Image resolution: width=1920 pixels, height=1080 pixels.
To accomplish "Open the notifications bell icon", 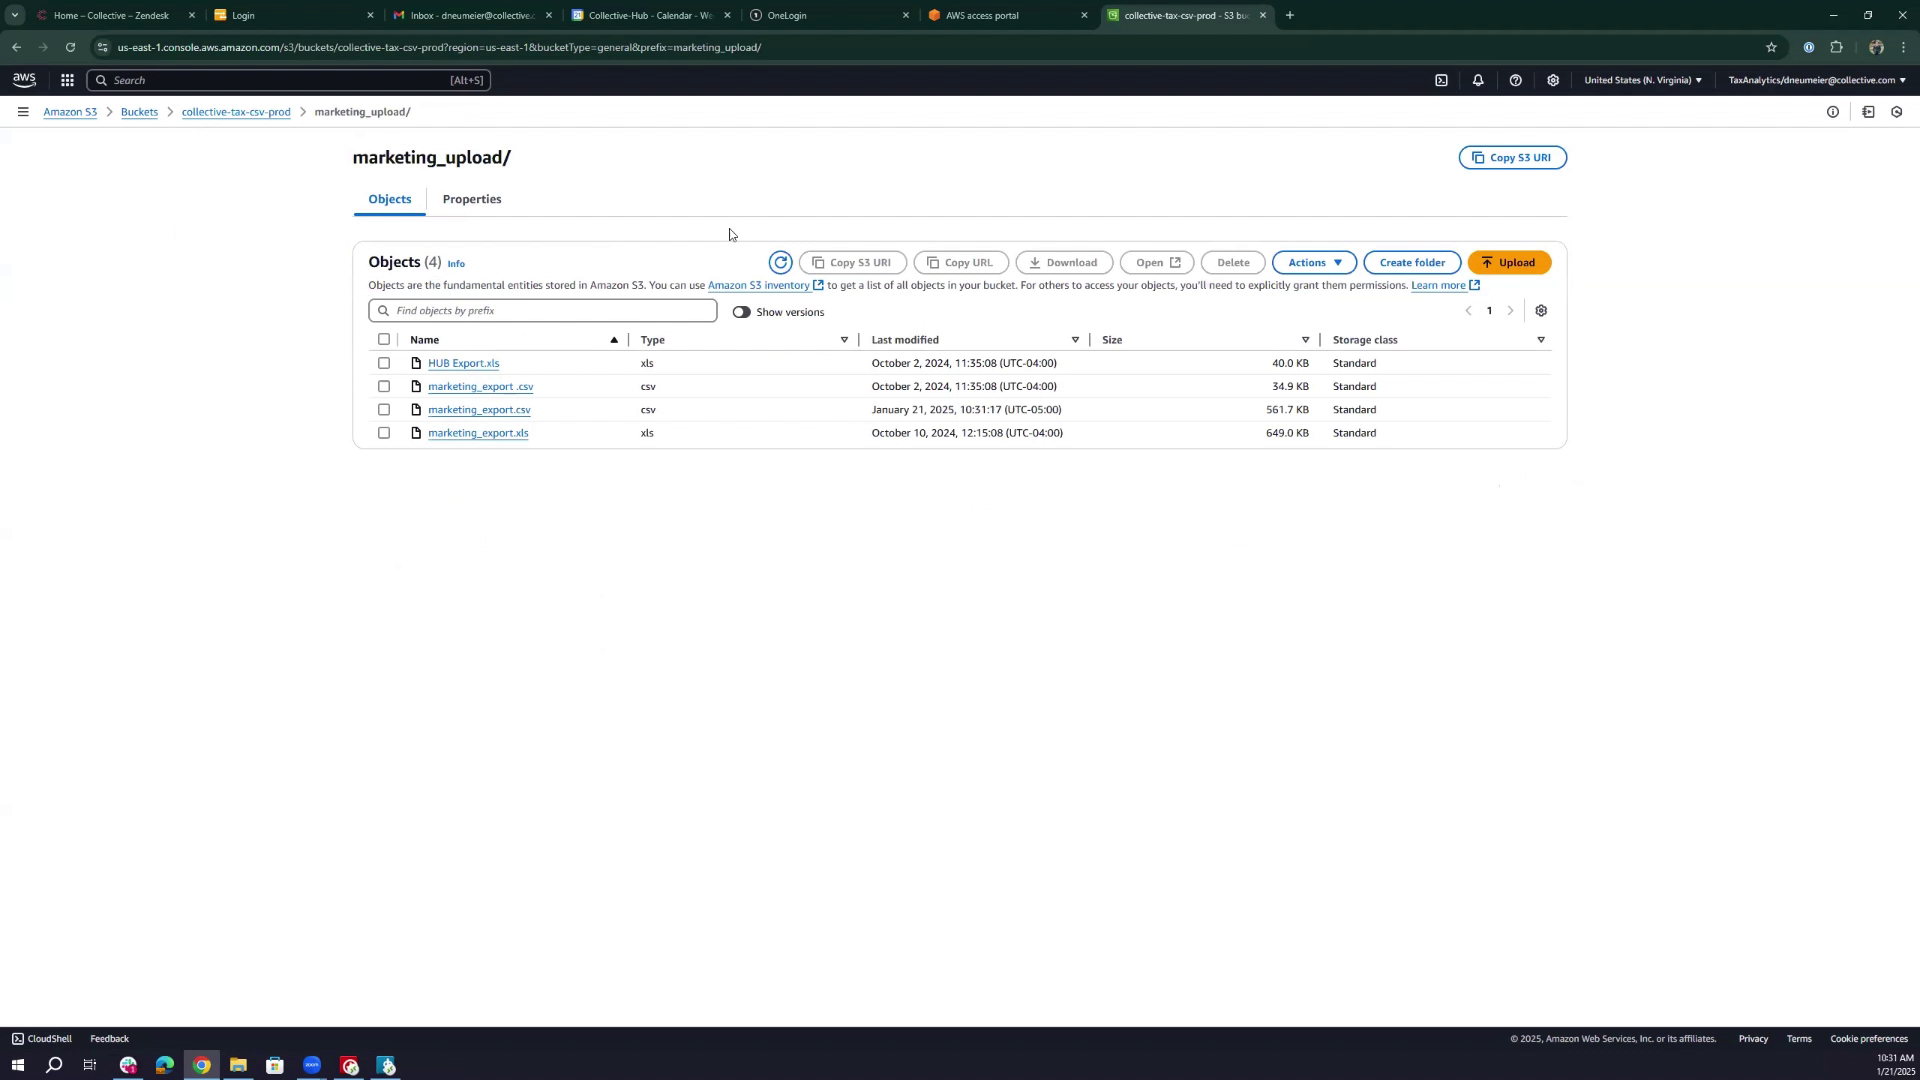I will (1477, 80).
